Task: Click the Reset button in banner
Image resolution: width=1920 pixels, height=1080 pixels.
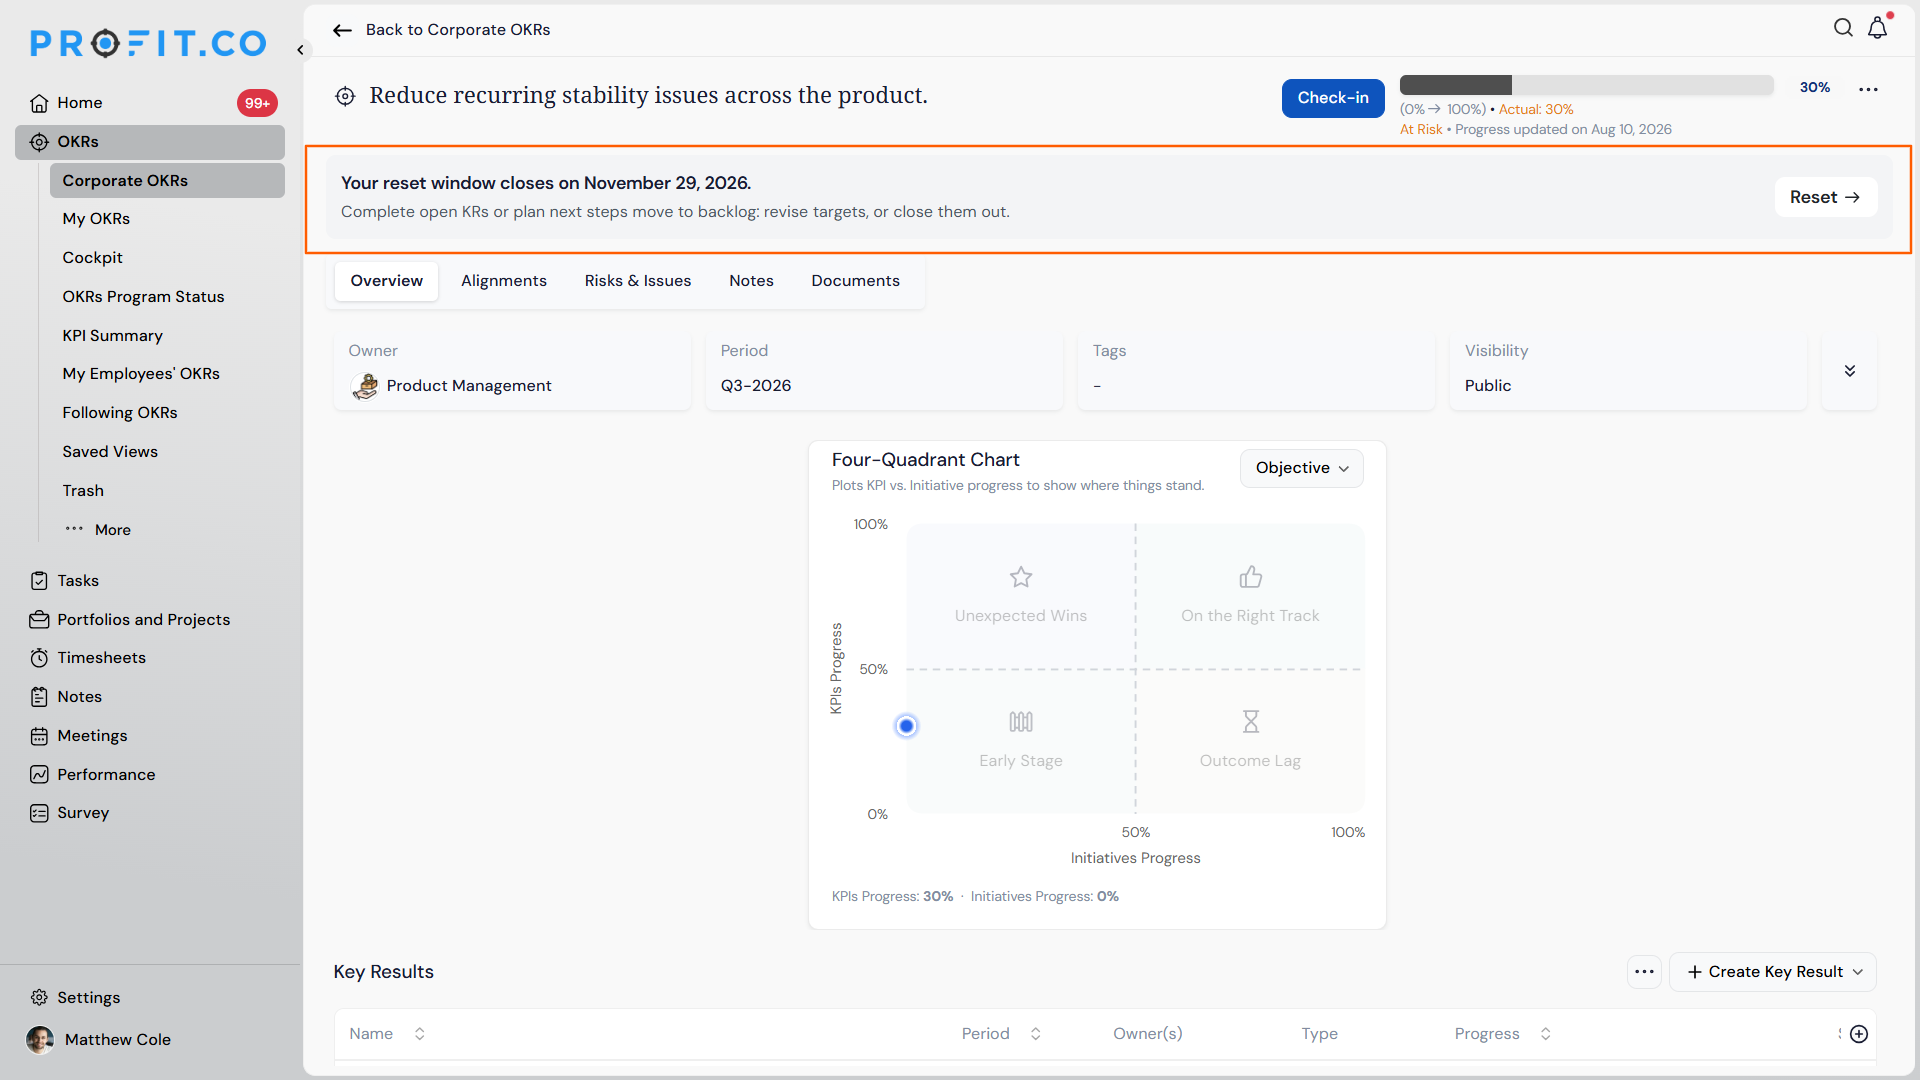Action: coord(1825,198)
